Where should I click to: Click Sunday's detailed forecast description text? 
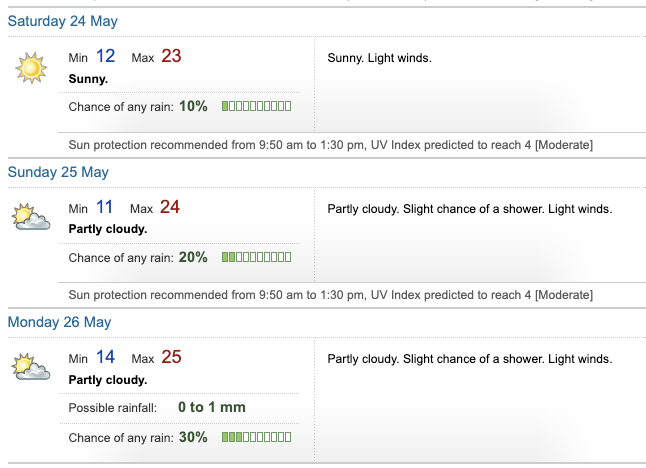469,209
